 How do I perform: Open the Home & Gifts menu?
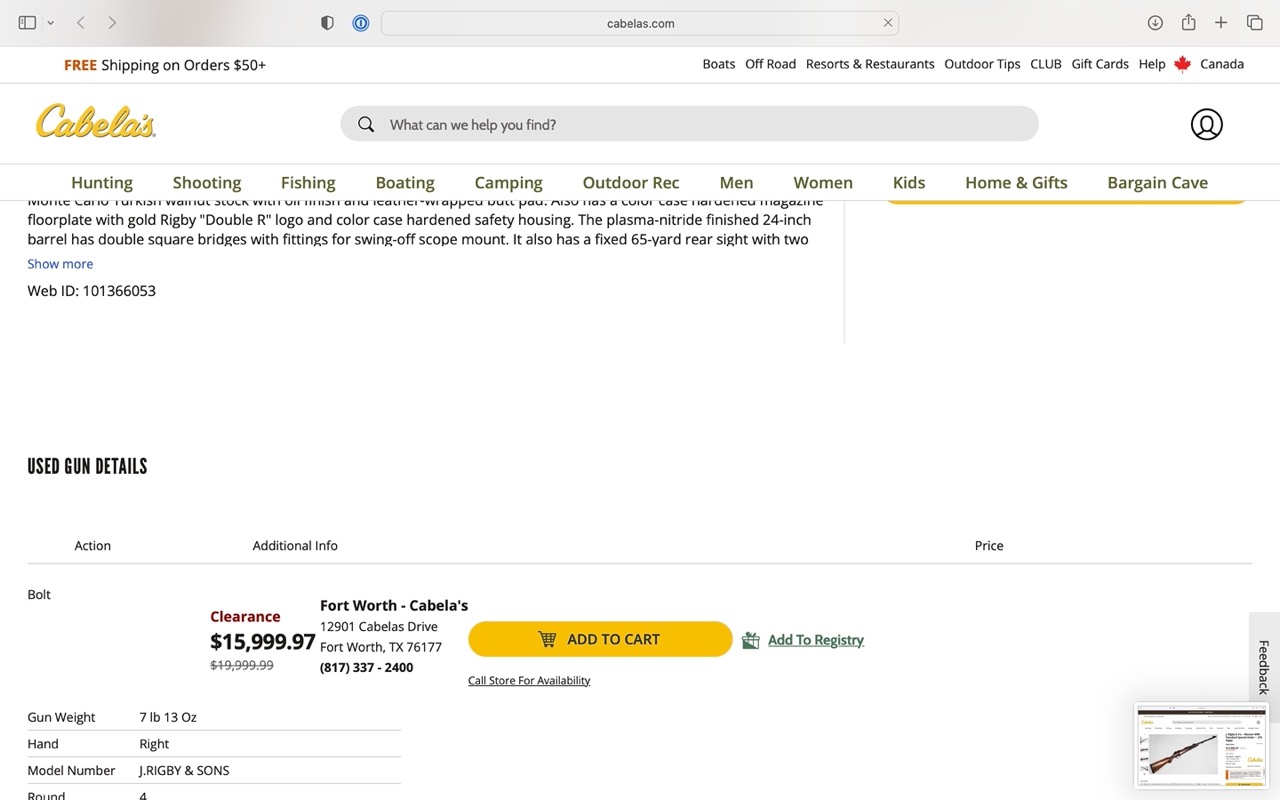pyautogui.click(x=1016, y=182)
